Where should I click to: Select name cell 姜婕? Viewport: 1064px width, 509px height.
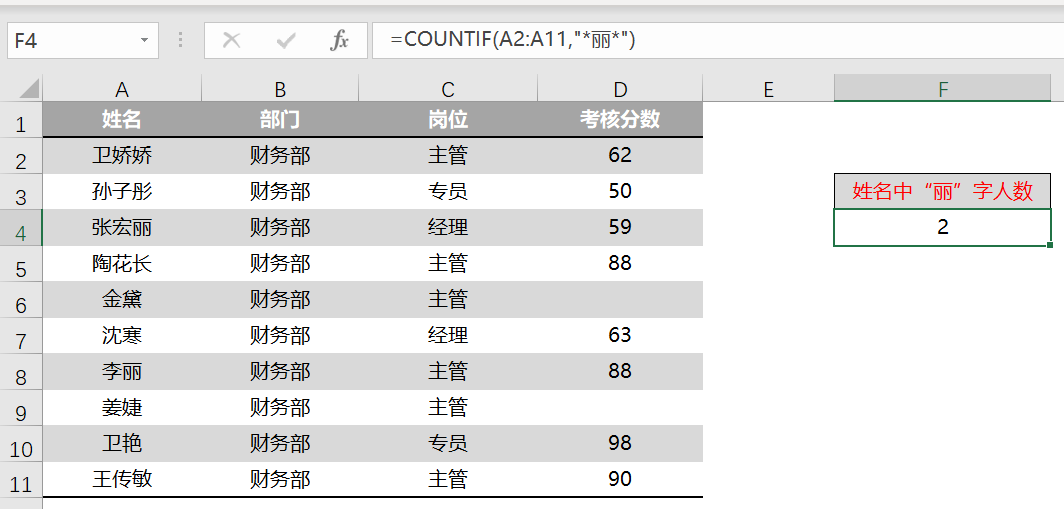click(122, 407)
